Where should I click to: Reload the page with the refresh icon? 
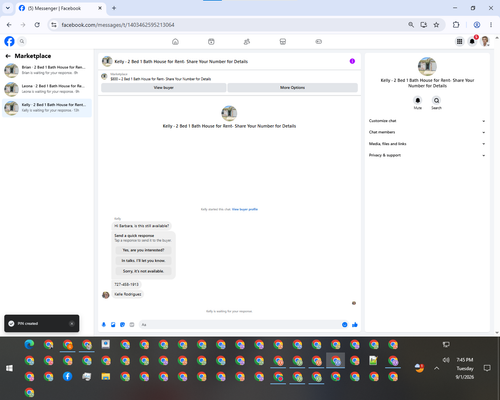37,25
